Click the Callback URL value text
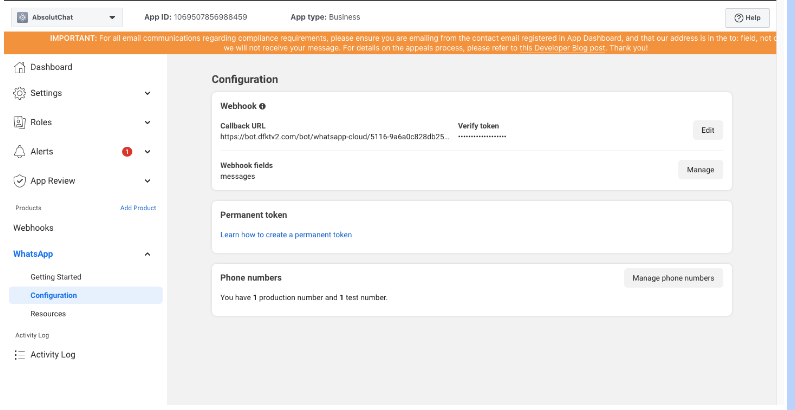Image resolution: width=795 pixels, height=410 pixels. [335, 137]
